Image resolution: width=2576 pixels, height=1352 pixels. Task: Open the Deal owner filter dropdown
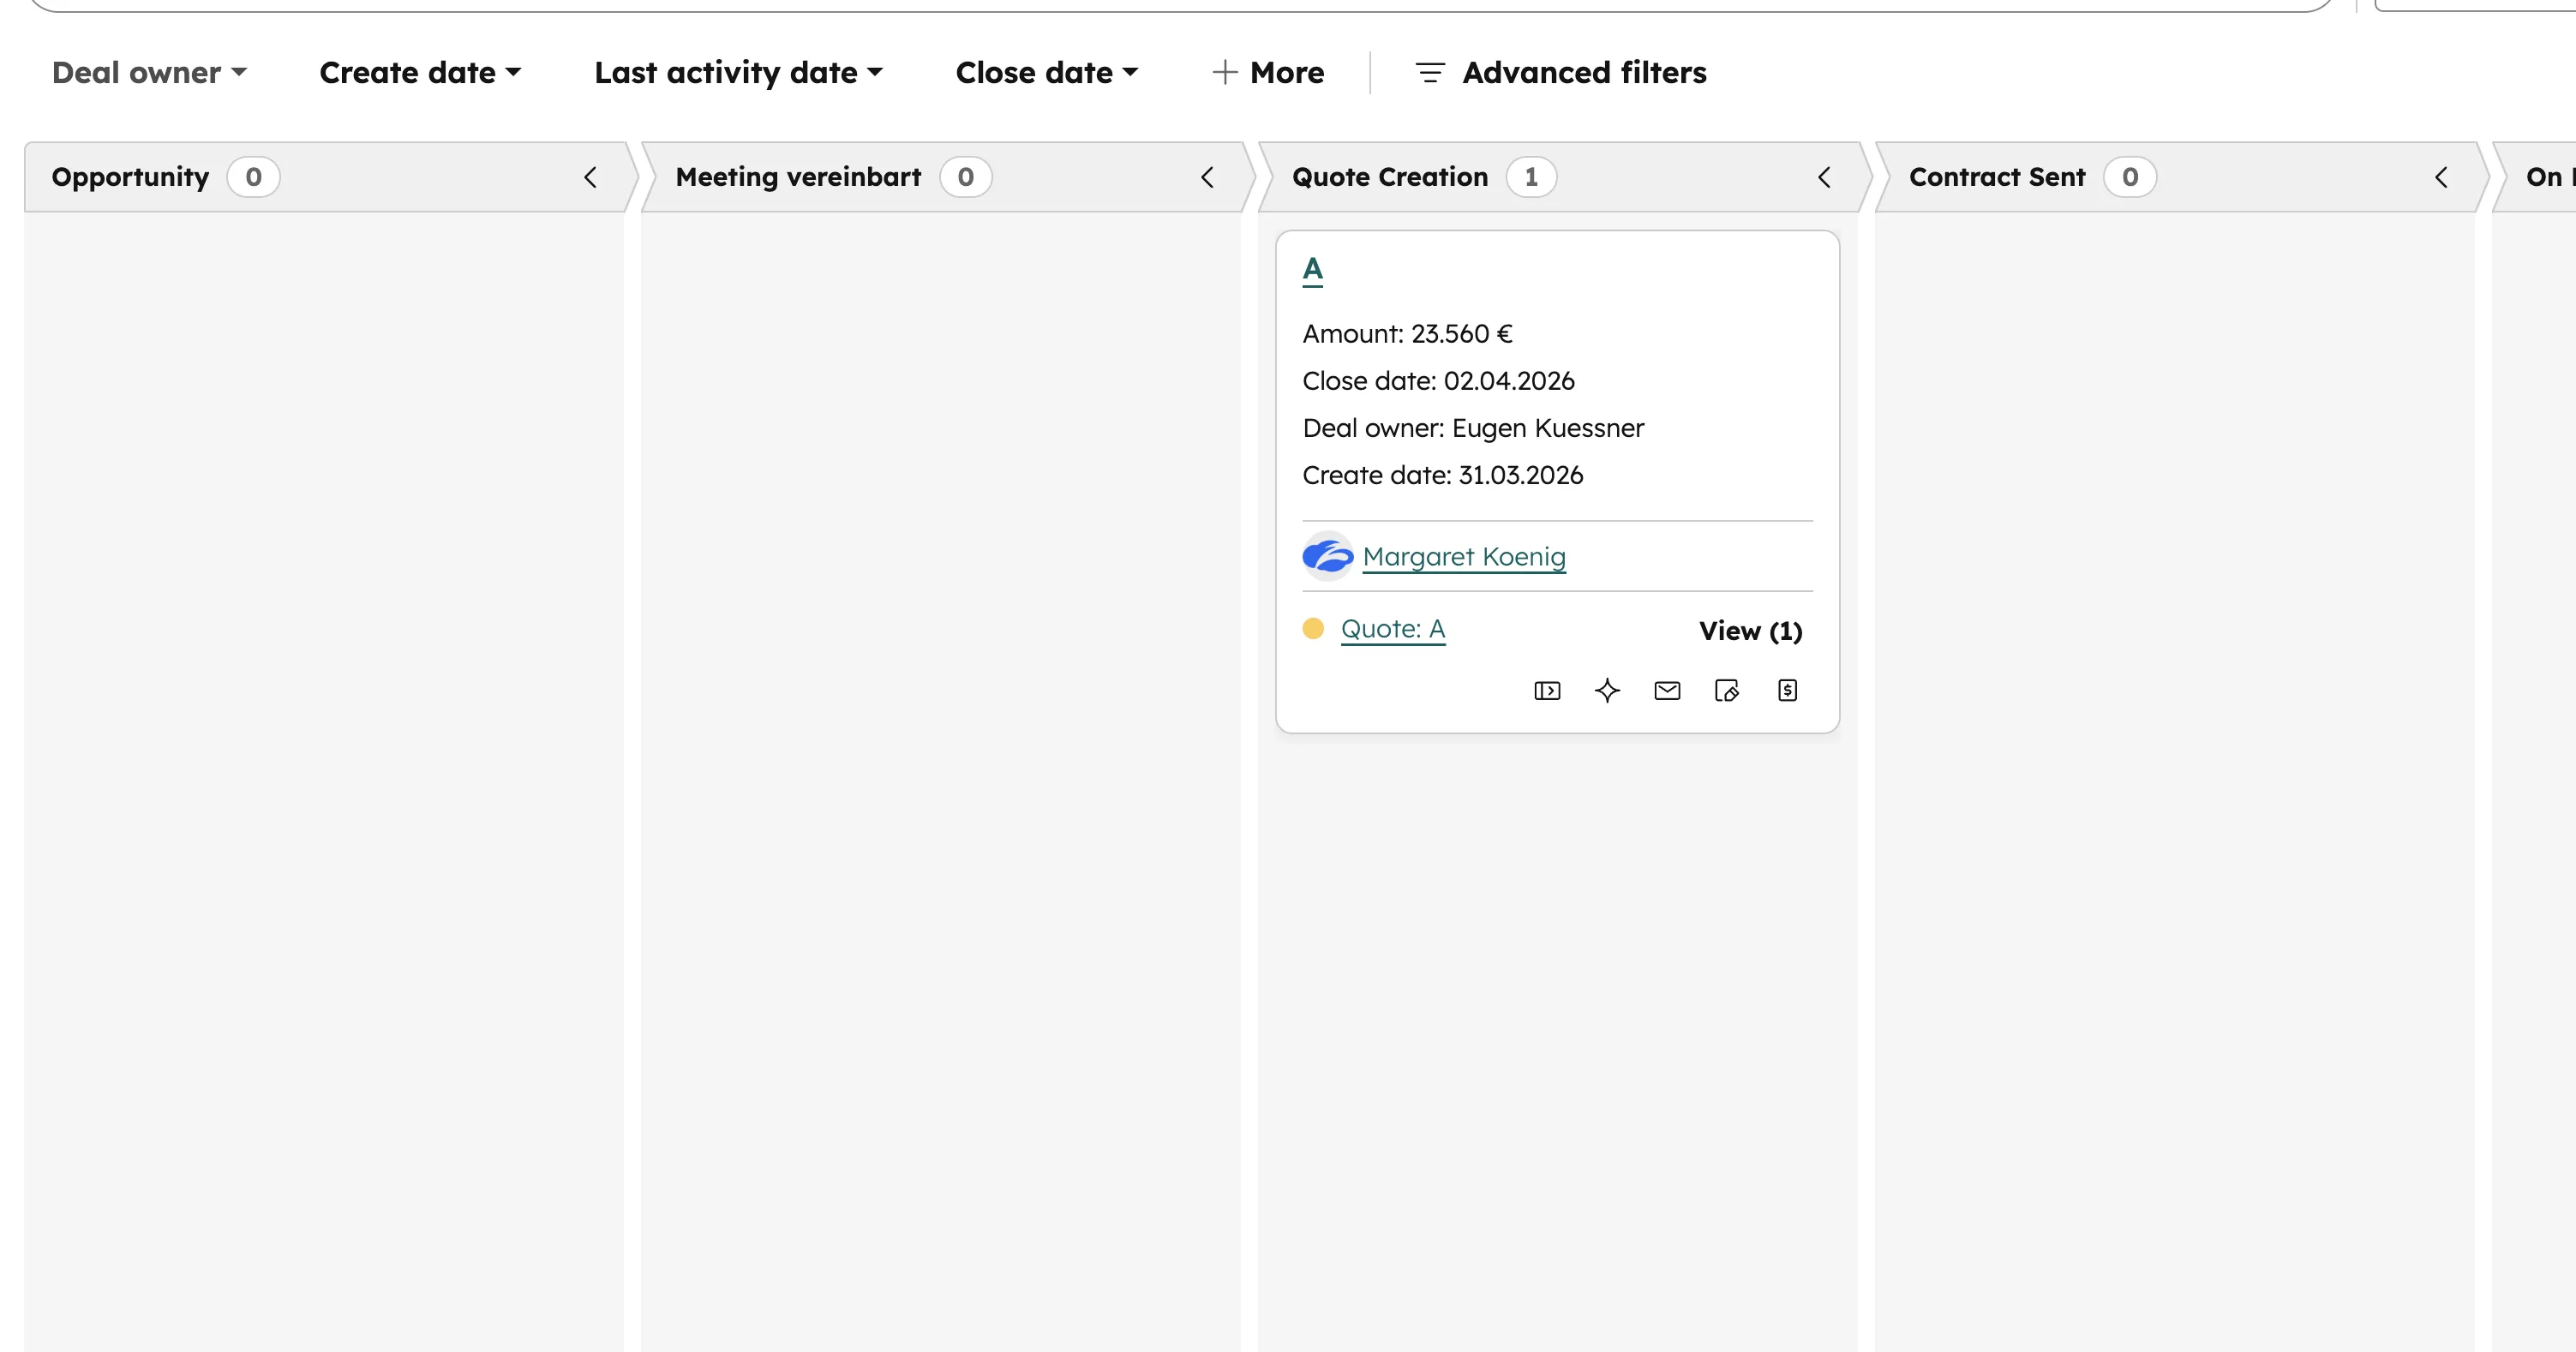pos(149,72)
